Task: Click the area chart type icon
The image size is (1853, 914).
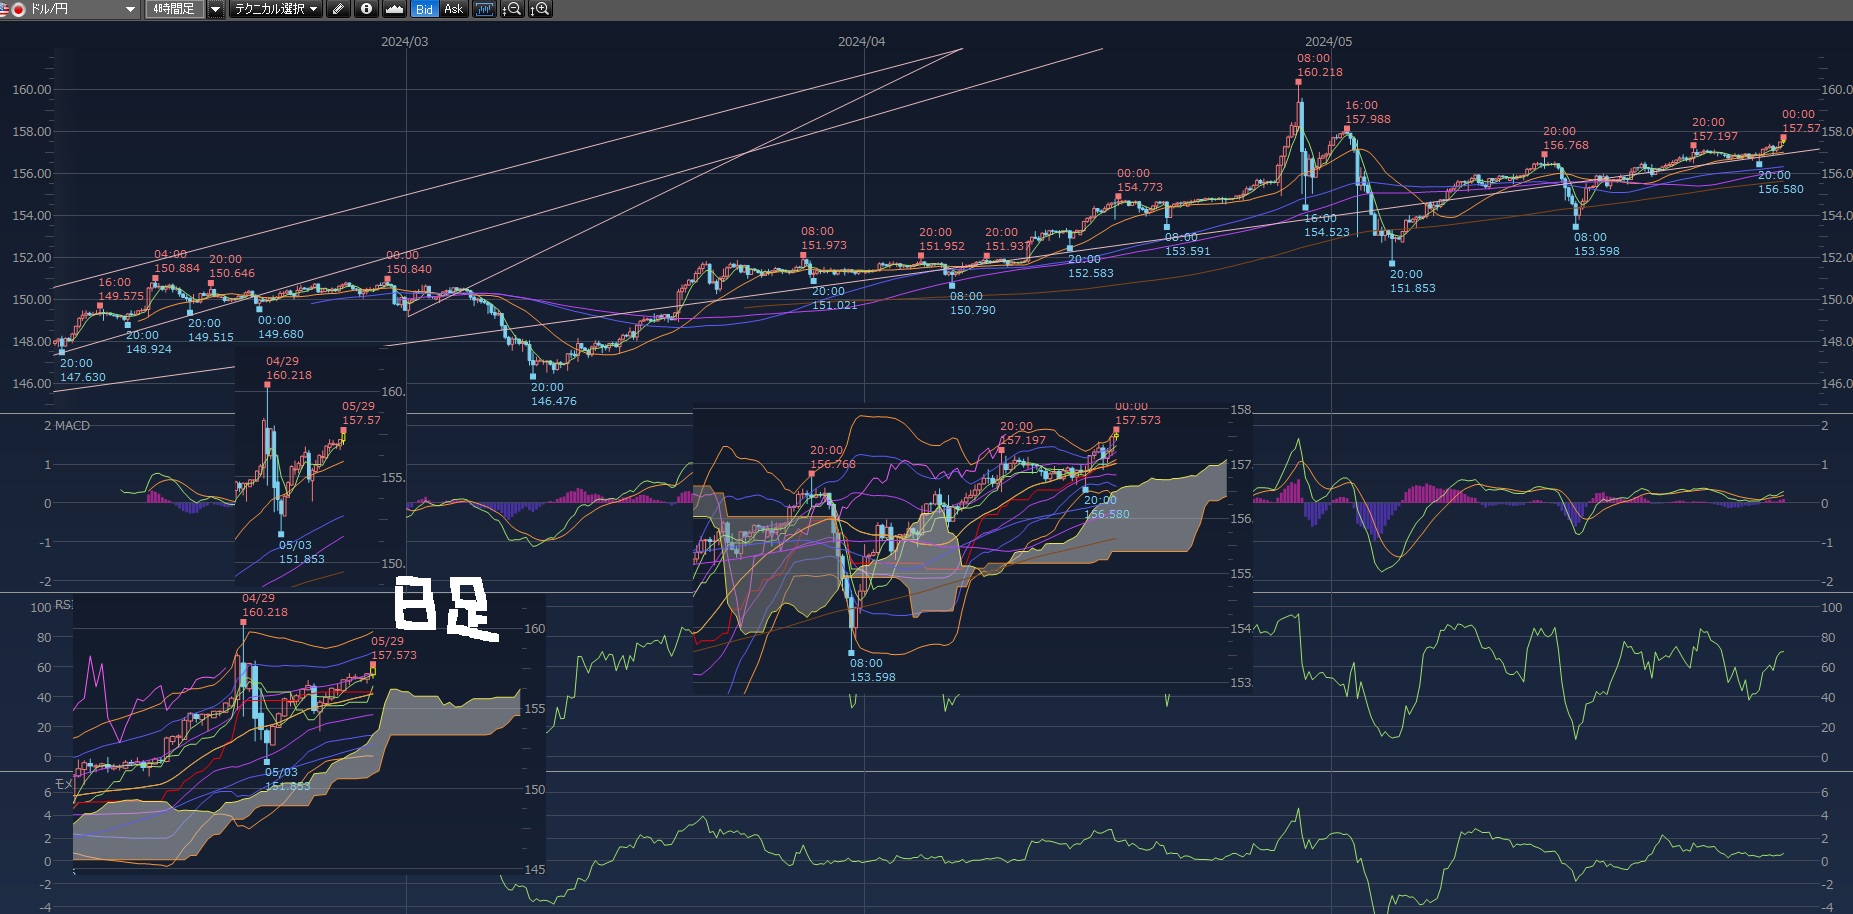Action: tap(394, 9)
